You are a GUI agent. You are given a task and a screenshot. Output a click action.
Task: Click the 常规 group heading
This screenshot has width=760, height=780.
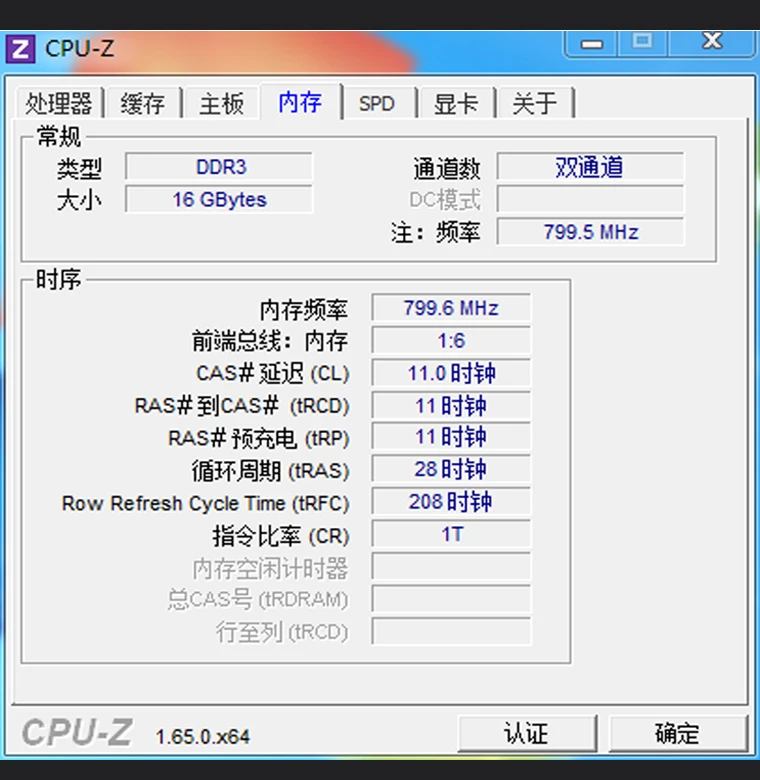pos(59,136)
